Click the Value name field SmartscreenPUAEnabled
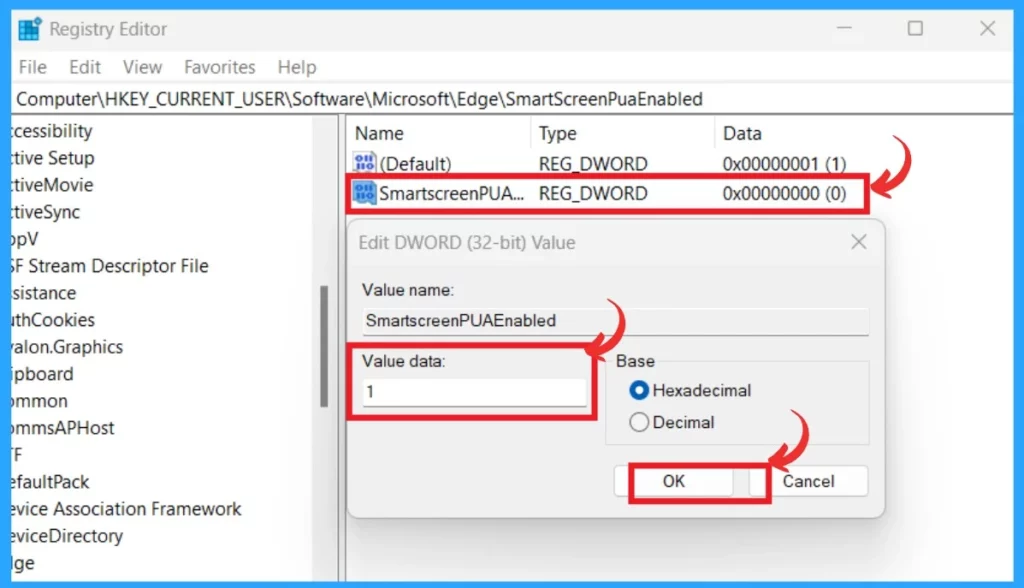The width and height of the screenshot is (1024, 588). point(616,321)
